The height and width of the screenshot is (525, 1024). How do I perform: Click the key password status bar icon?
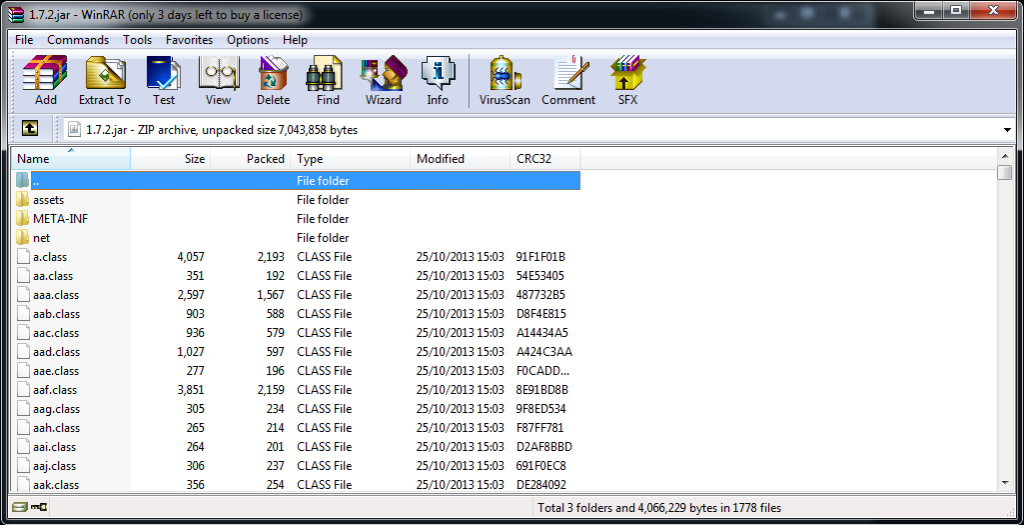pyautogui.click(x=39, y=507)
